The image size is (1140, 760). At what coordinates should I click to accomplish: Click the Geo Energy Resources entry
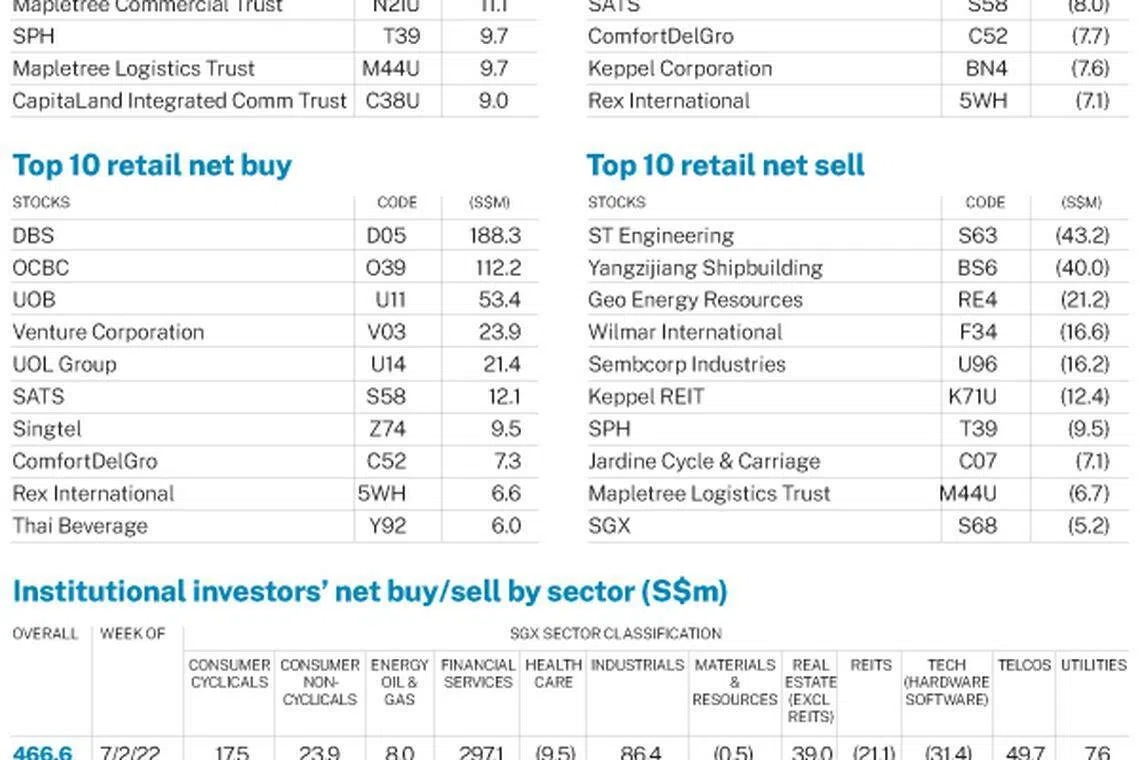pos(695,300)
